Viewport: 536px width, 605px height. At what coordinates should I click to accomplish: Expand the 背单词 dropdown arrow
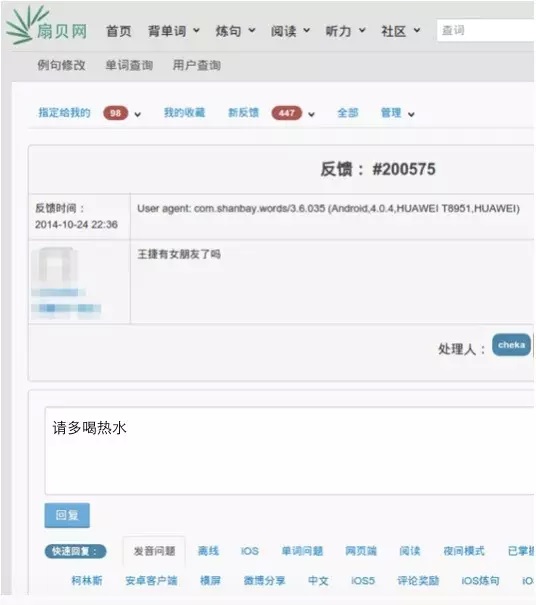(x=196, y=30)
